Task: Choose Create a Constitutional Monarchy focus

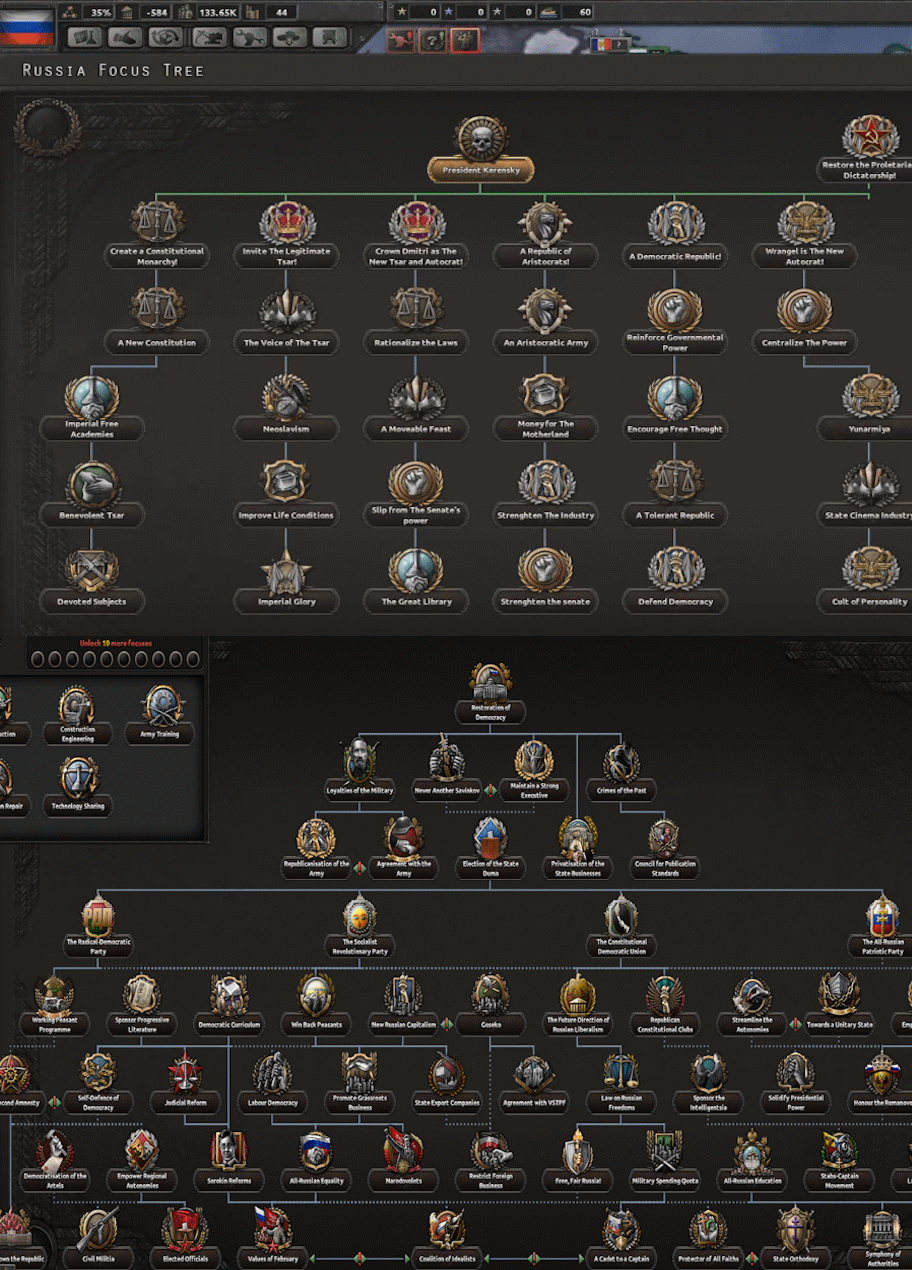Action: pyautogui.click(x=157, y=234)
